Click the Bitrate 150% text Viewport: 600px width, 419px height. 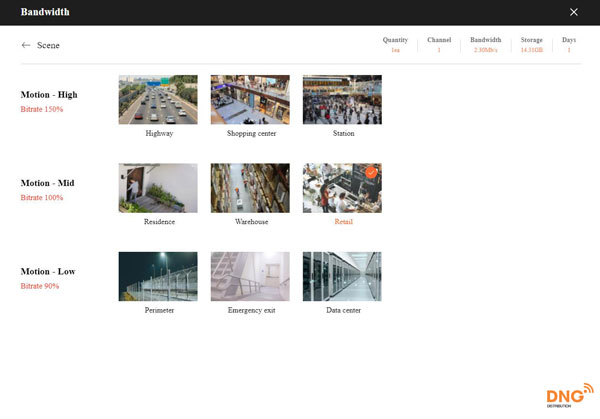click(x=42, y=109)
